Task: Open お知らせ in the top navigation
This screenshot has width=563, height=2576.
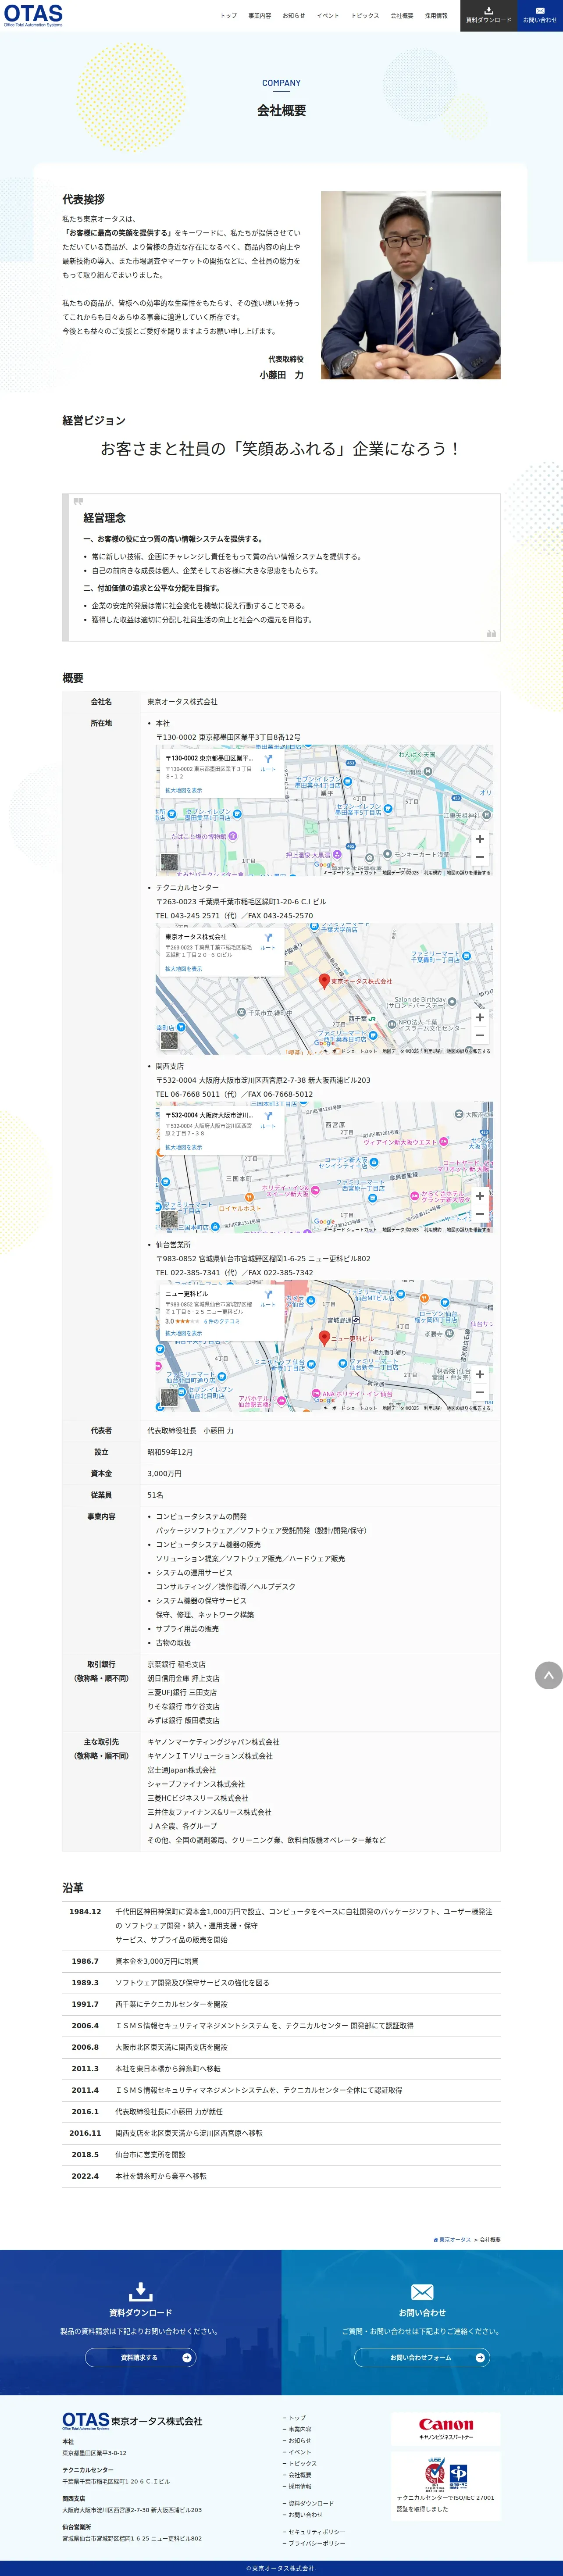Action: [x=294, y=16]
